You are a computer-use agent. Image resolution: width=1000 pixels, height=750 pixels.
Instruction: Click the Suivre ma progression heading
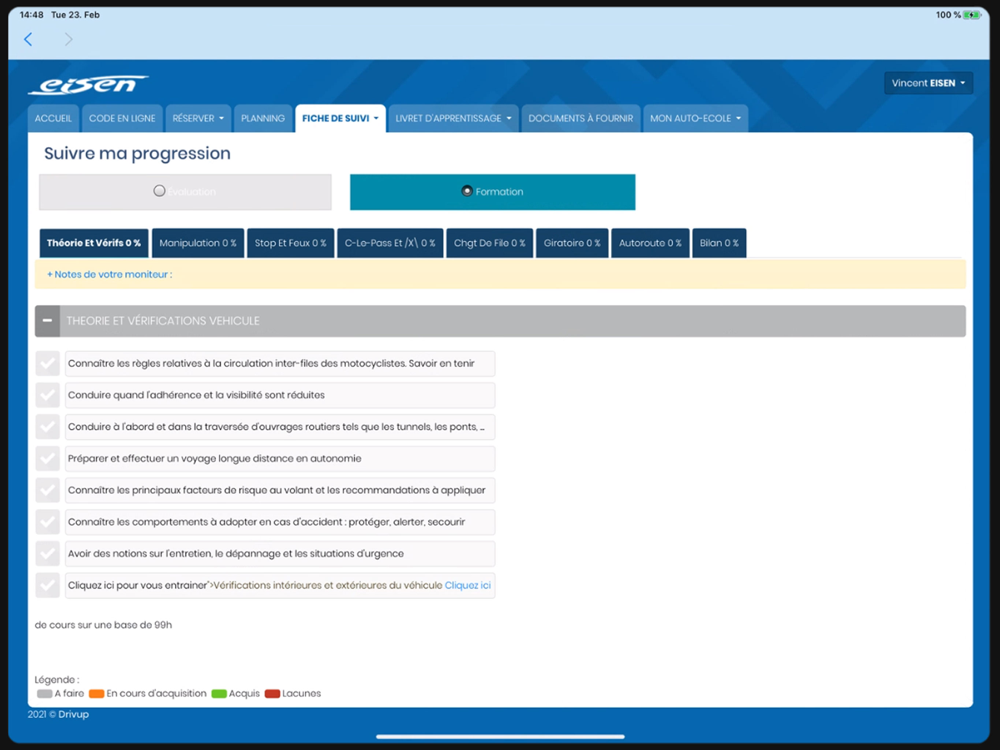click(x=137, y=154)
